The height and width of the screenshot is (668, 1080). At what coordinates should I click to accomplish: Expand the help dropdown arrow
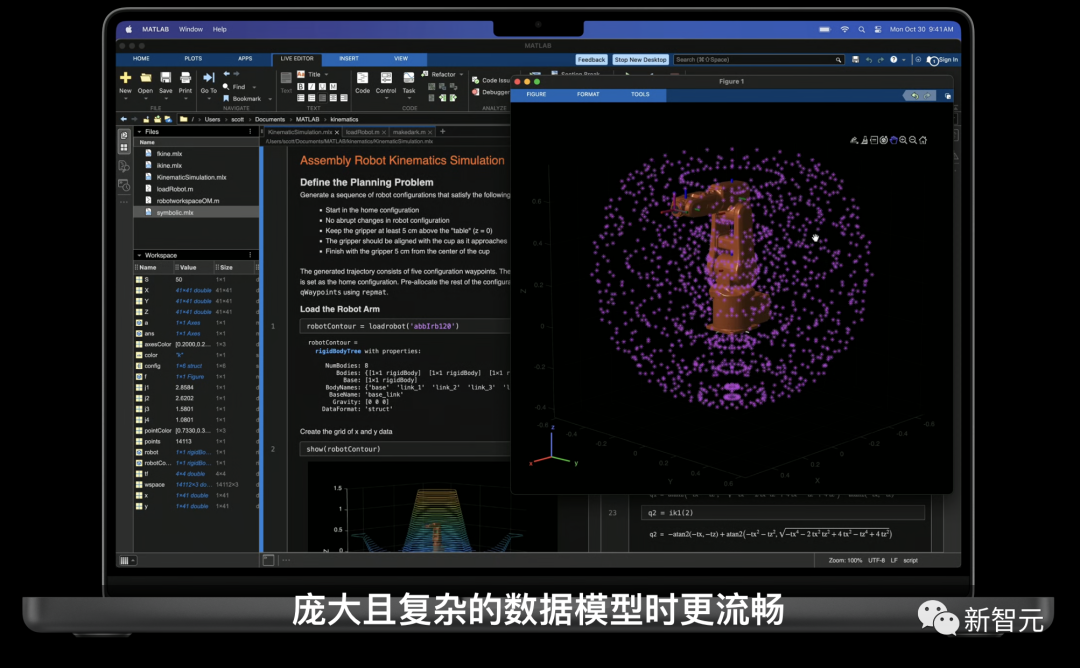pyautogui.click(x=904, y=60)
